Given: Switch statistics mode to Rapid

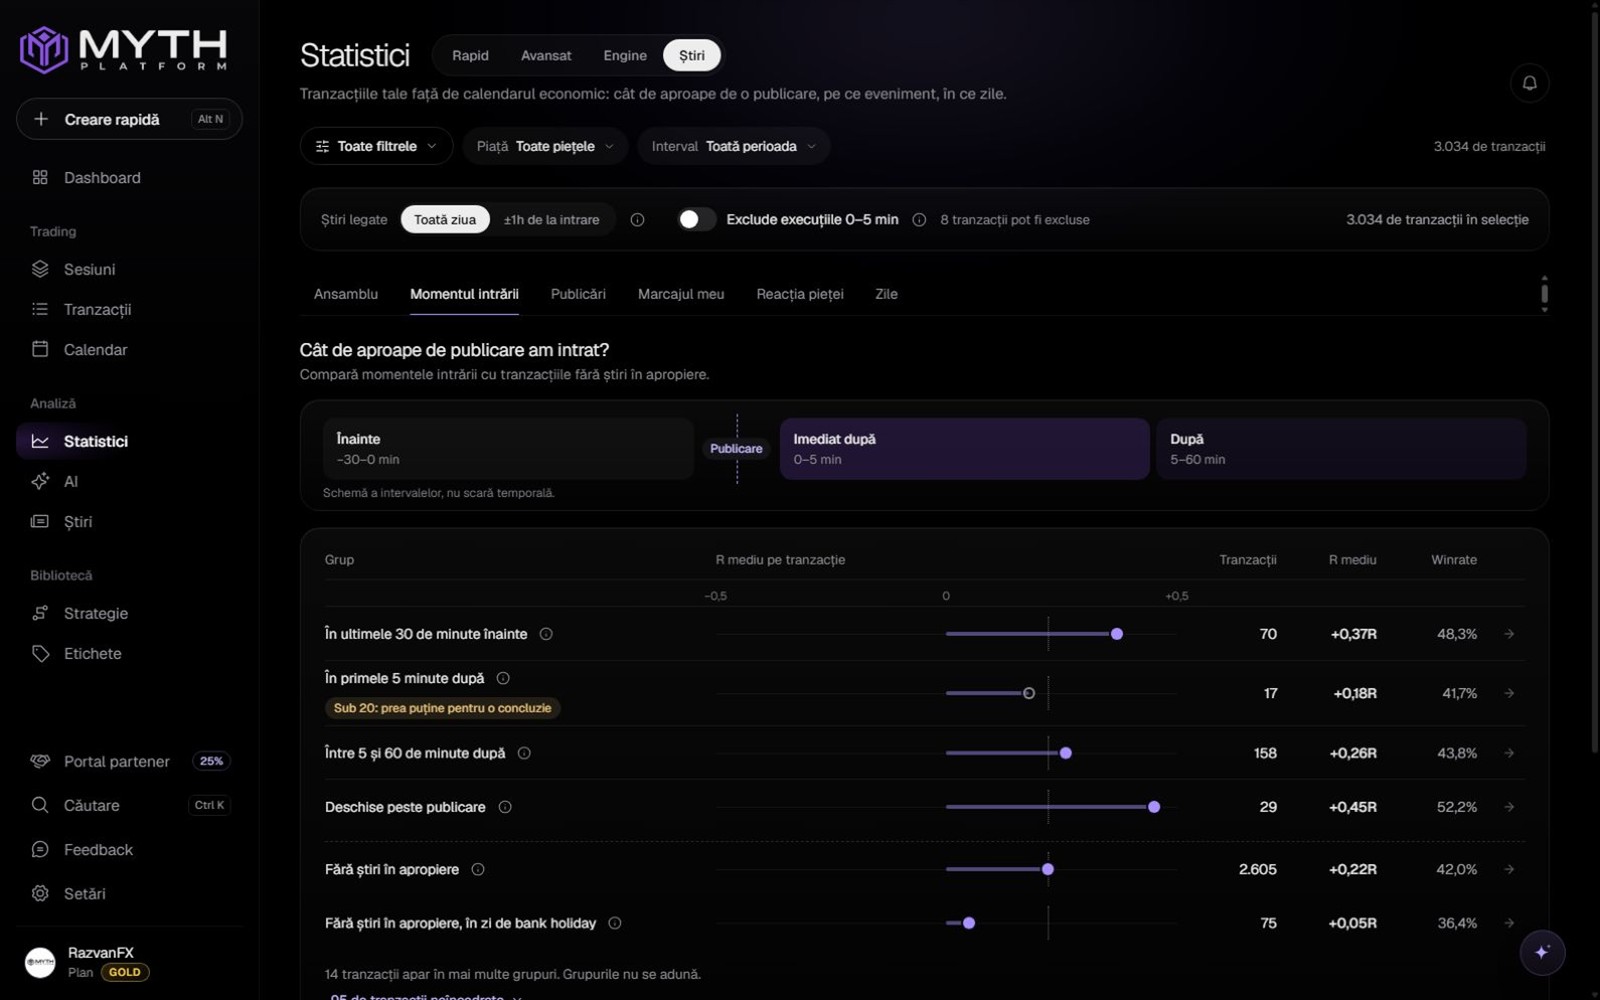Looking at the screenshot, I should click(x=470, y=56).
